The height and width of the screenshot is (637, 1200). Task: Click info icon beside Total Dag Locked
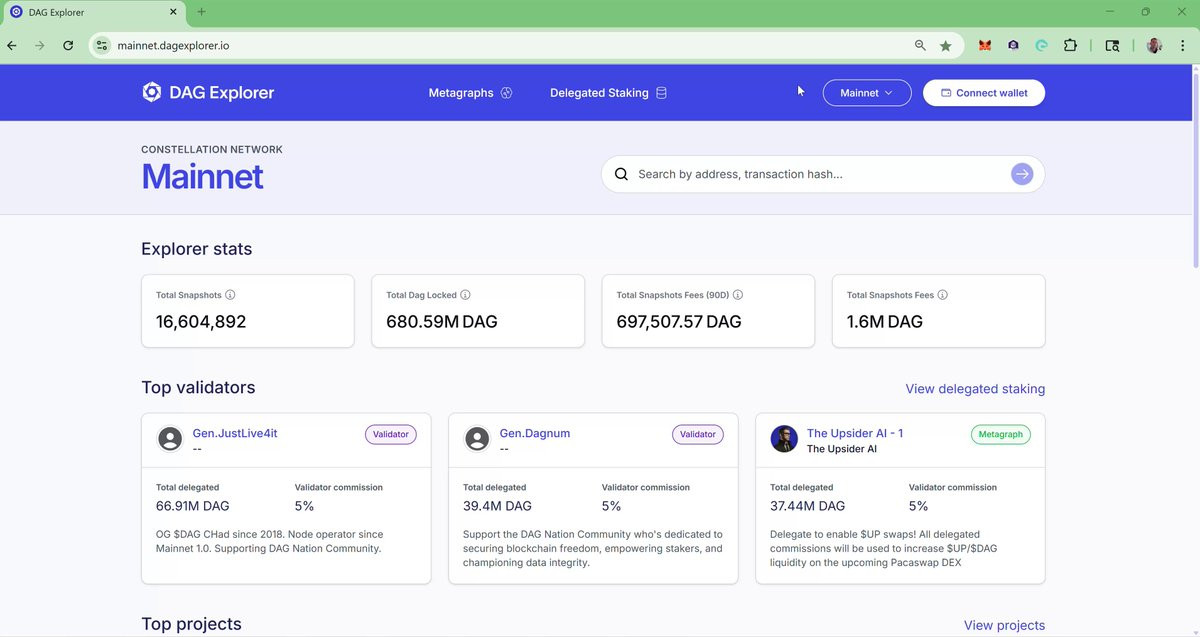[465, 295]
